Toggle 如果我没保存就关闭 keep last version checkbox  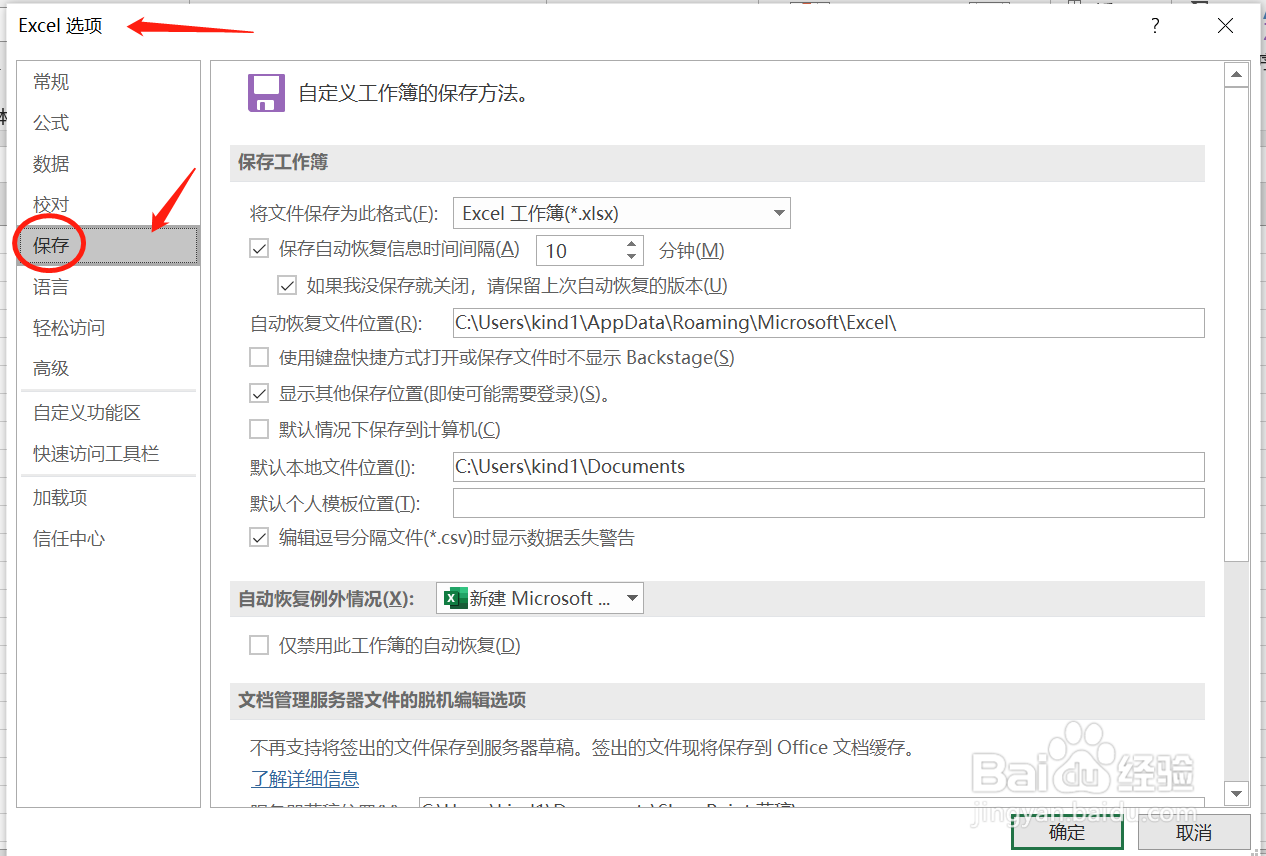pyautogui.click(x=287, y=285)
